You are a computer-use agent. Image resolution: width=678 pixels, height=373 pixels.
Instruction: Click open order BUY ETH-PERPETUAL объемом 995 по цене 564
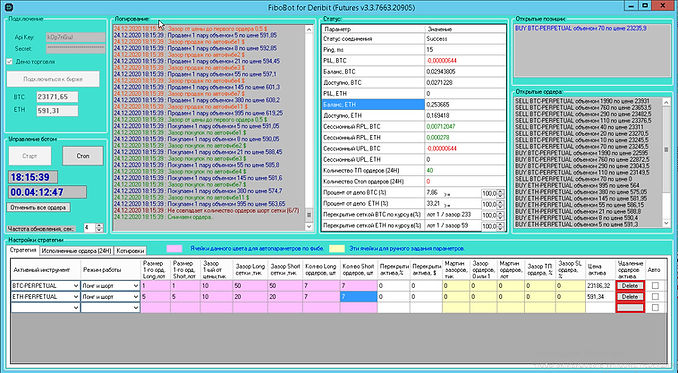pos(577,185)
